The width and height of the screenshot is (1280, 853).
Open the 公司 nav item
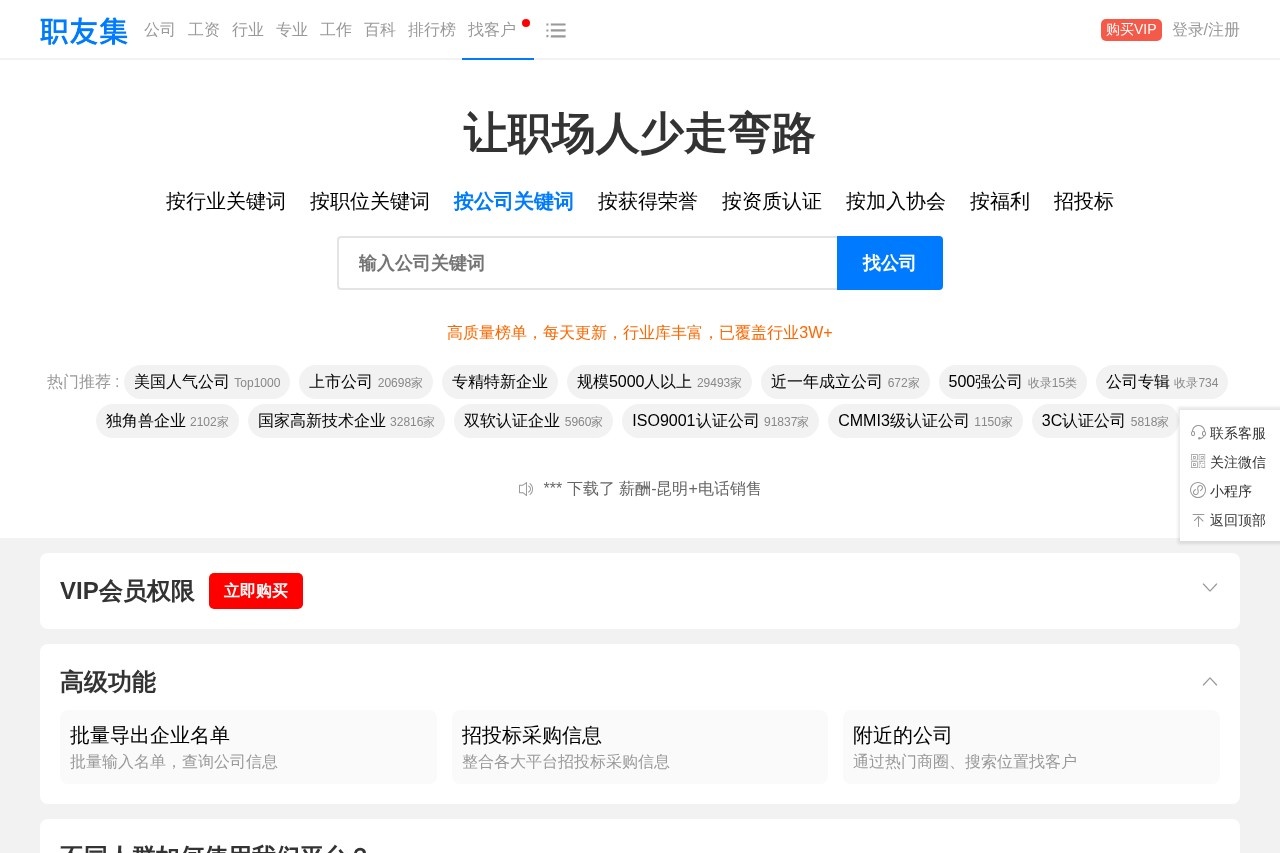160,30
